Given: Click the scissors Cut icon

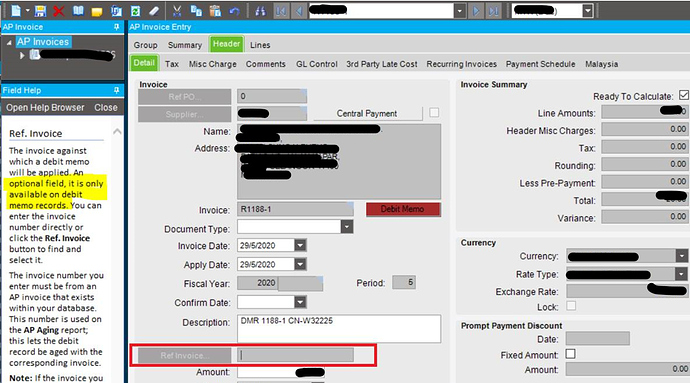Looking at the screenshot, I should point(177,11).
